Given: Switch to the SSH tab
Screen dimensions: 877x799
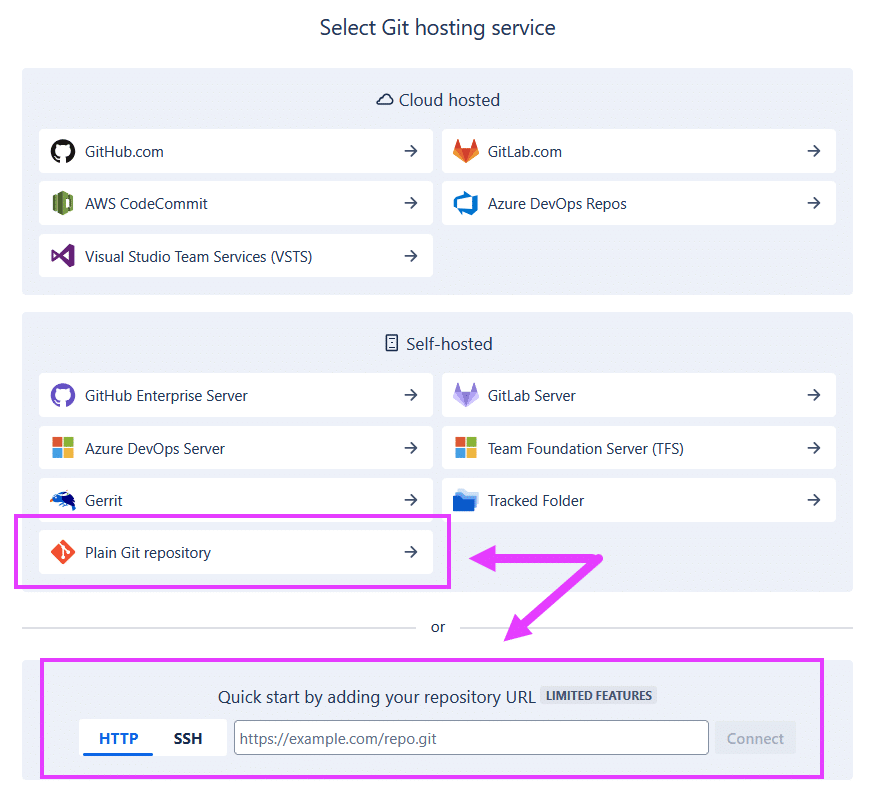Looking at the screenshot, I should [x=188, y=739].
